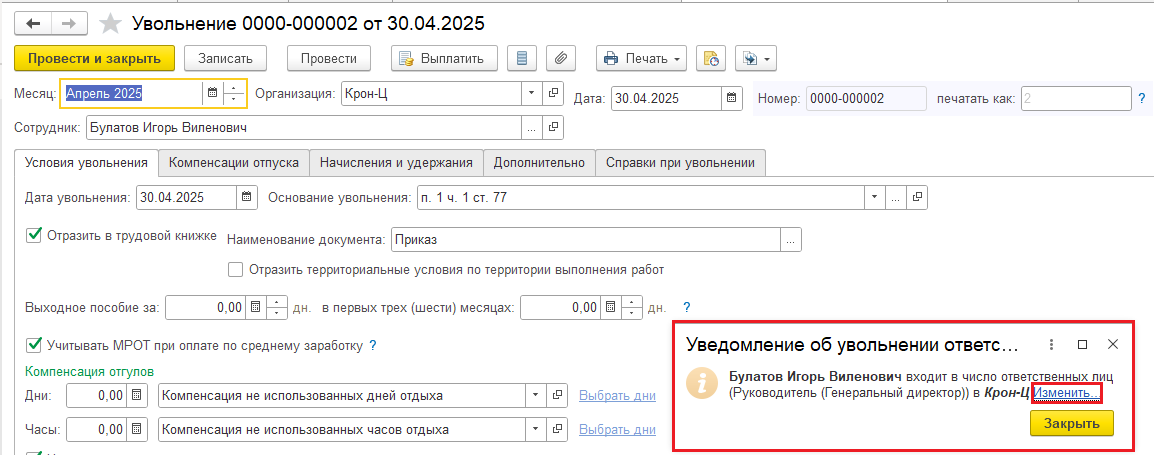Open the ellipsis chooser for Сотрудник
The image size is (1154, 455).
point(532,127)
